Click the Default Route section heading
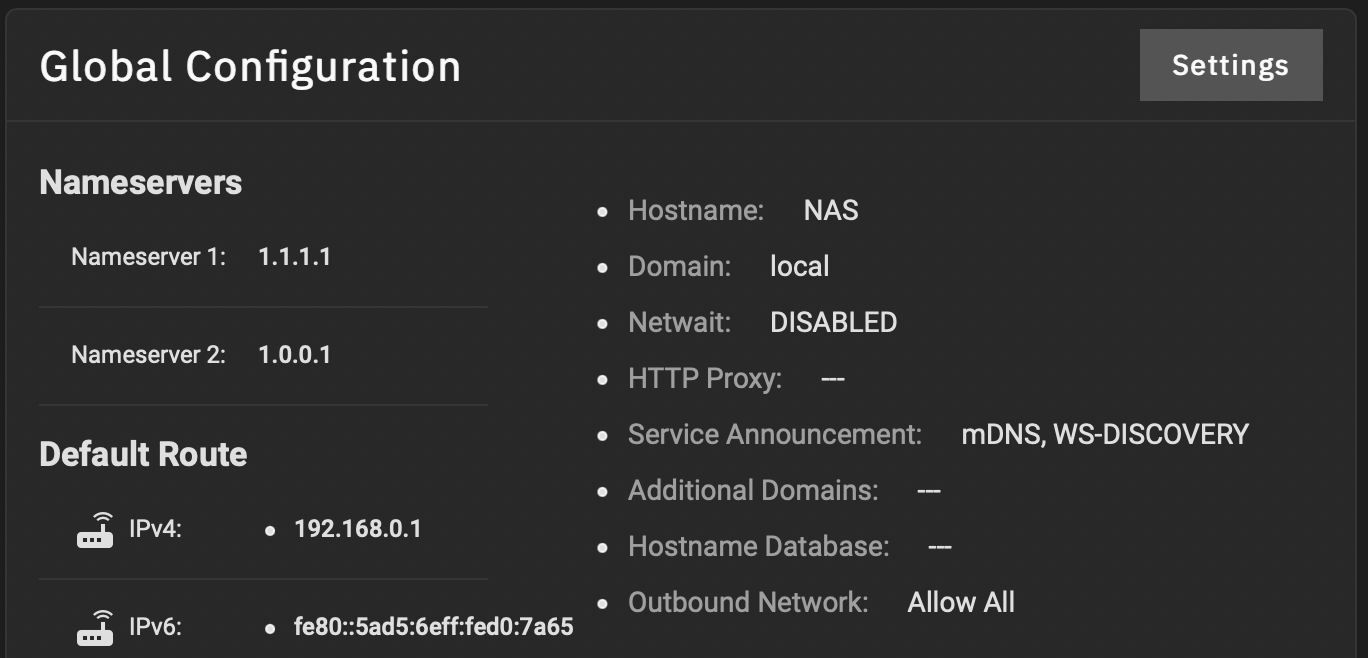This screenshot has height=658, width=1368. [x=143, y=455]
